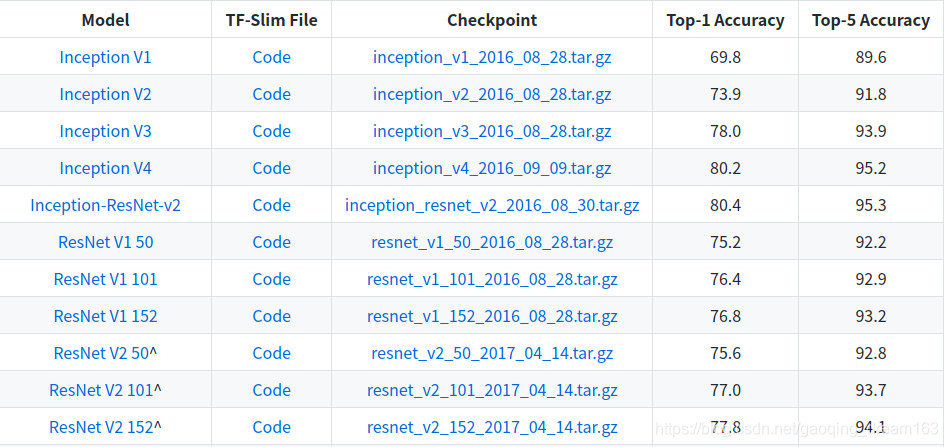Select Top-1 value 69.8 for Inception V1
948x447 pixels.
click(x=726, y=57)
